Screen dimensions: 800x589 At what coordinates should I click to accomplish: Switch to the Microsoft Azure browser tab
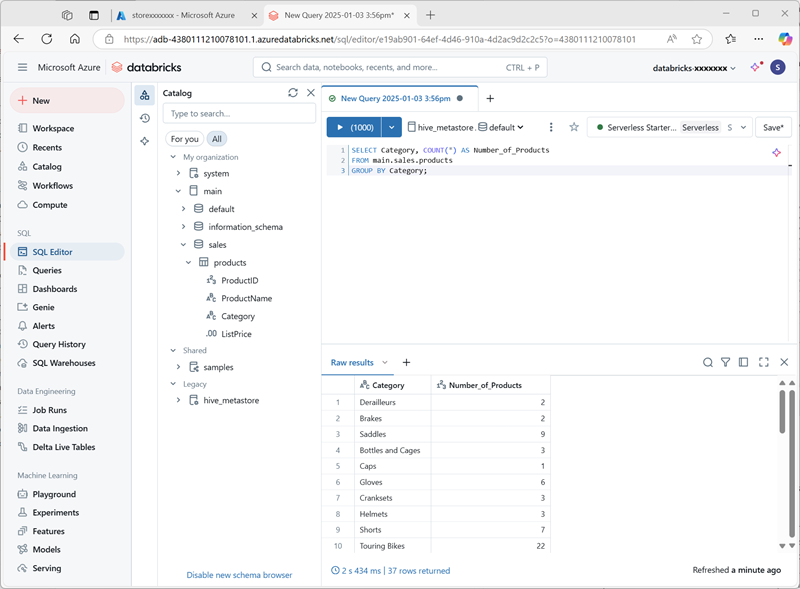point(183,15)
